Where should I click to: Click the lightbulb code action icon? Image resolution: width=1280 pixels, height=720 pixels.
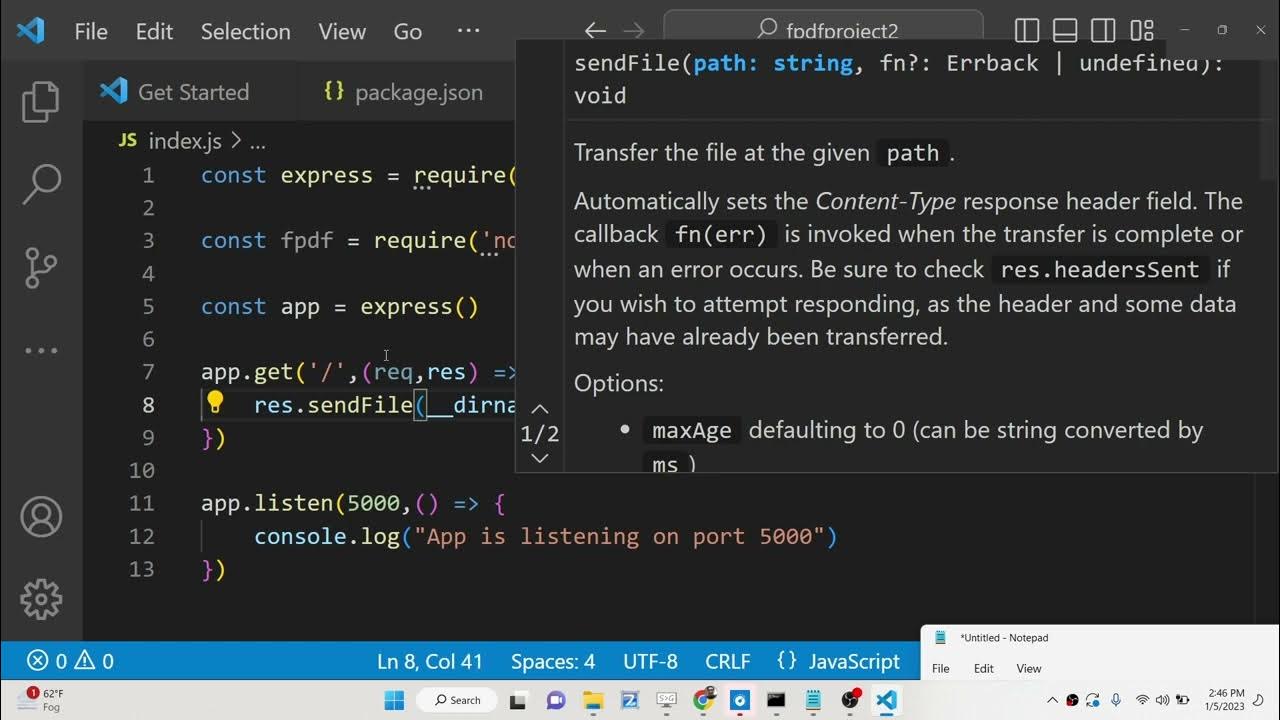pos(215,404)
